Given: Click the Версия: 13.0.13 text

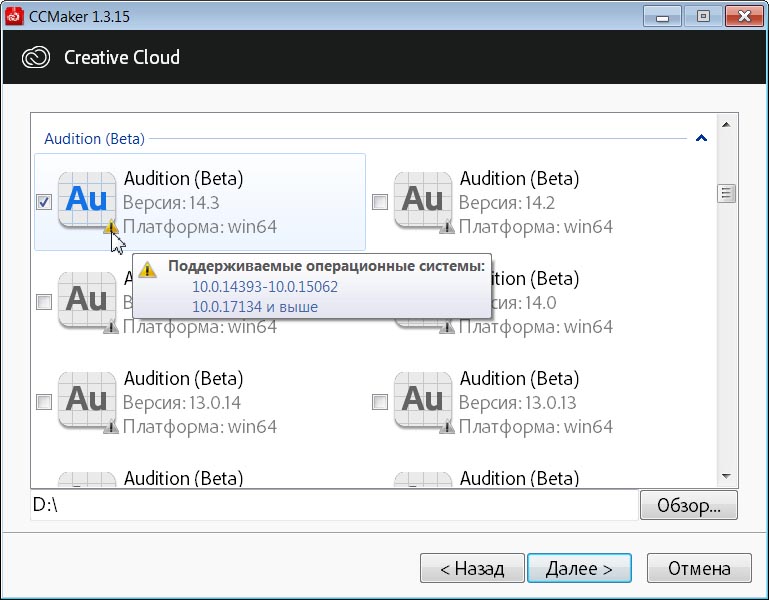Looking at the screenshot, I should point(517,403).
